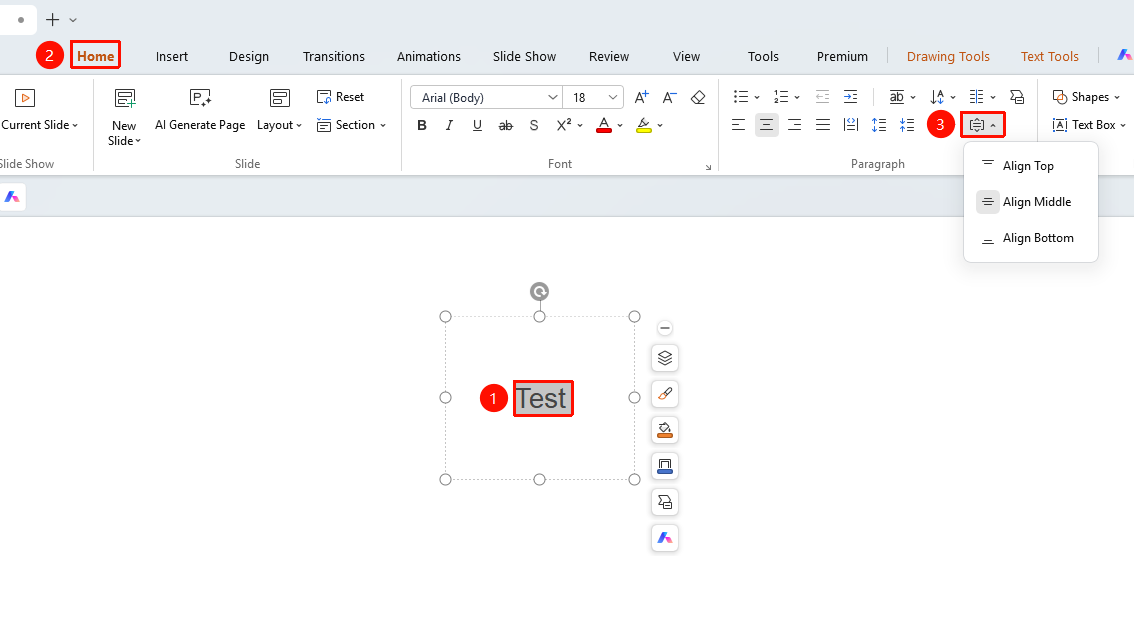This screenshot has width=1134, height=628.
Task: Click the rotation handle above the text box
Action: coord(540,292)
